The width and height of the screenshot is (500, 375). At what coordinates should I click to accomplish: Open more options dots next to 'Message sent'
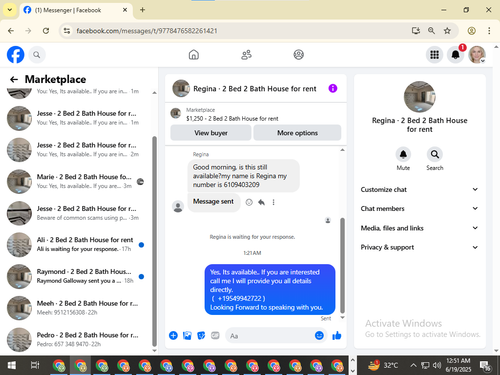[x=273, y=202]
